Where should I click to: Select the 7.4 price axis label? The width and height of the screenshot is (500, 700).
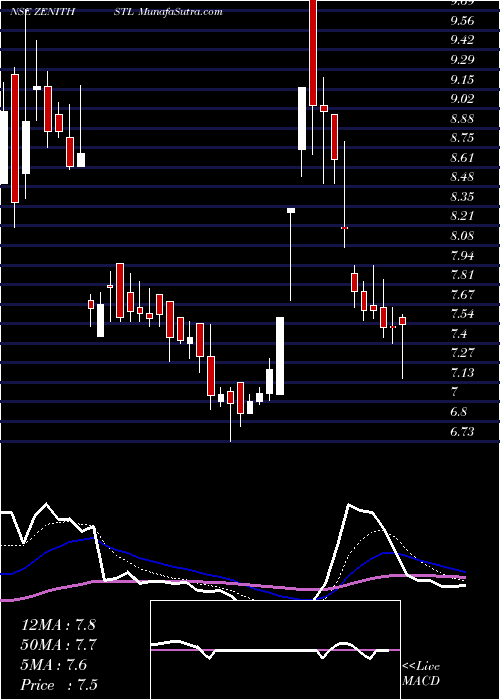458,333
